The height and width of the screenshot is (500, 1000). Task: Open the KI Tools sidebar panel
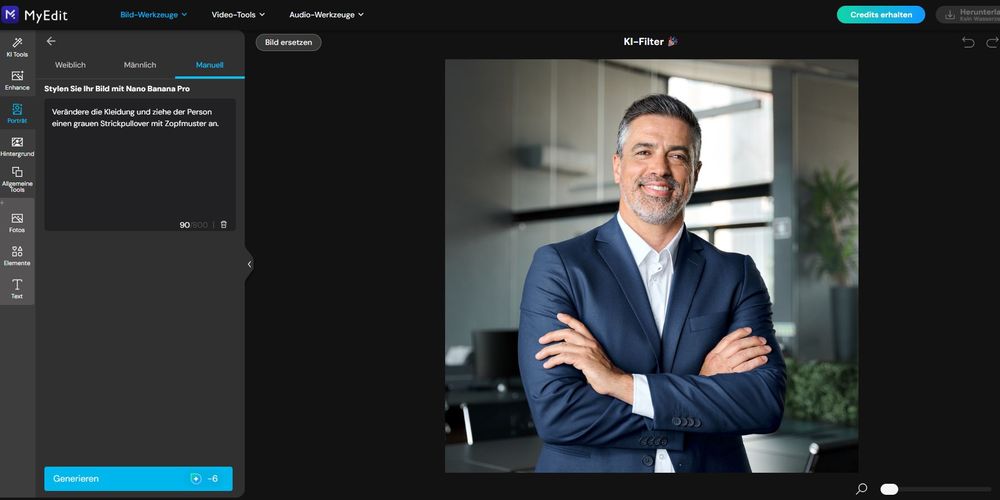(x=17, y=47)
